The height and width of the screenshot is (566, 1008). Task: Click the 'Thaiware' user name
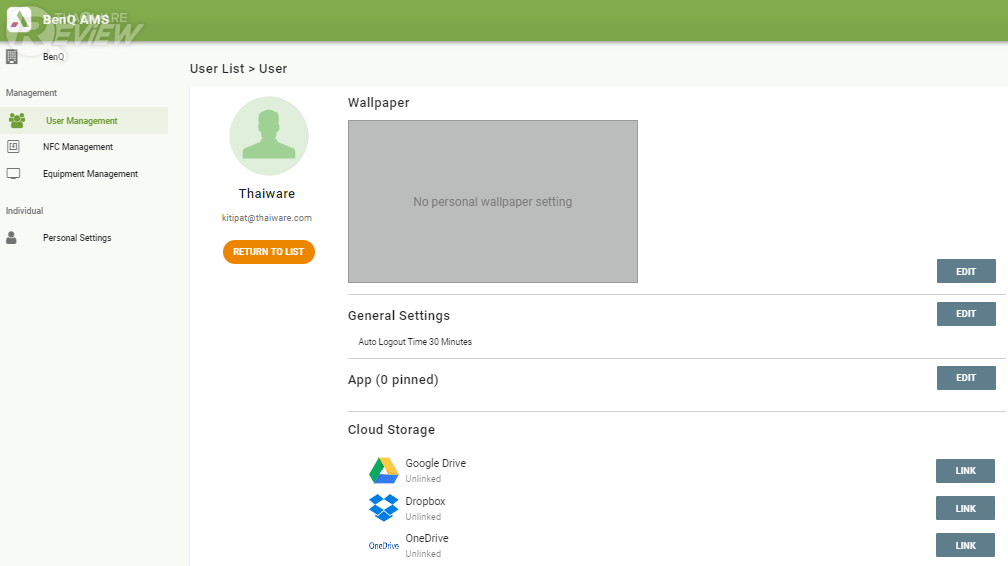267,194
